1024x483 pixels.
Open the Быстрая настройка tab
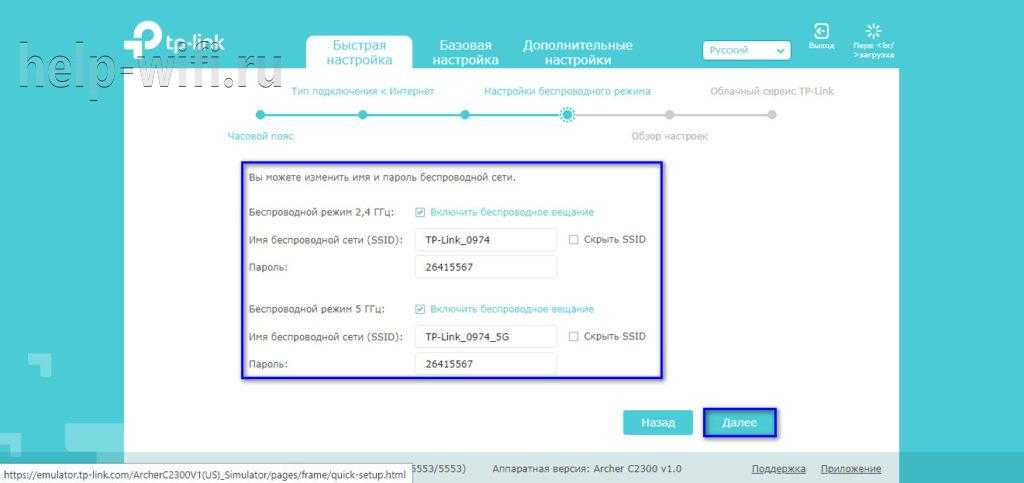coord(359,52)
